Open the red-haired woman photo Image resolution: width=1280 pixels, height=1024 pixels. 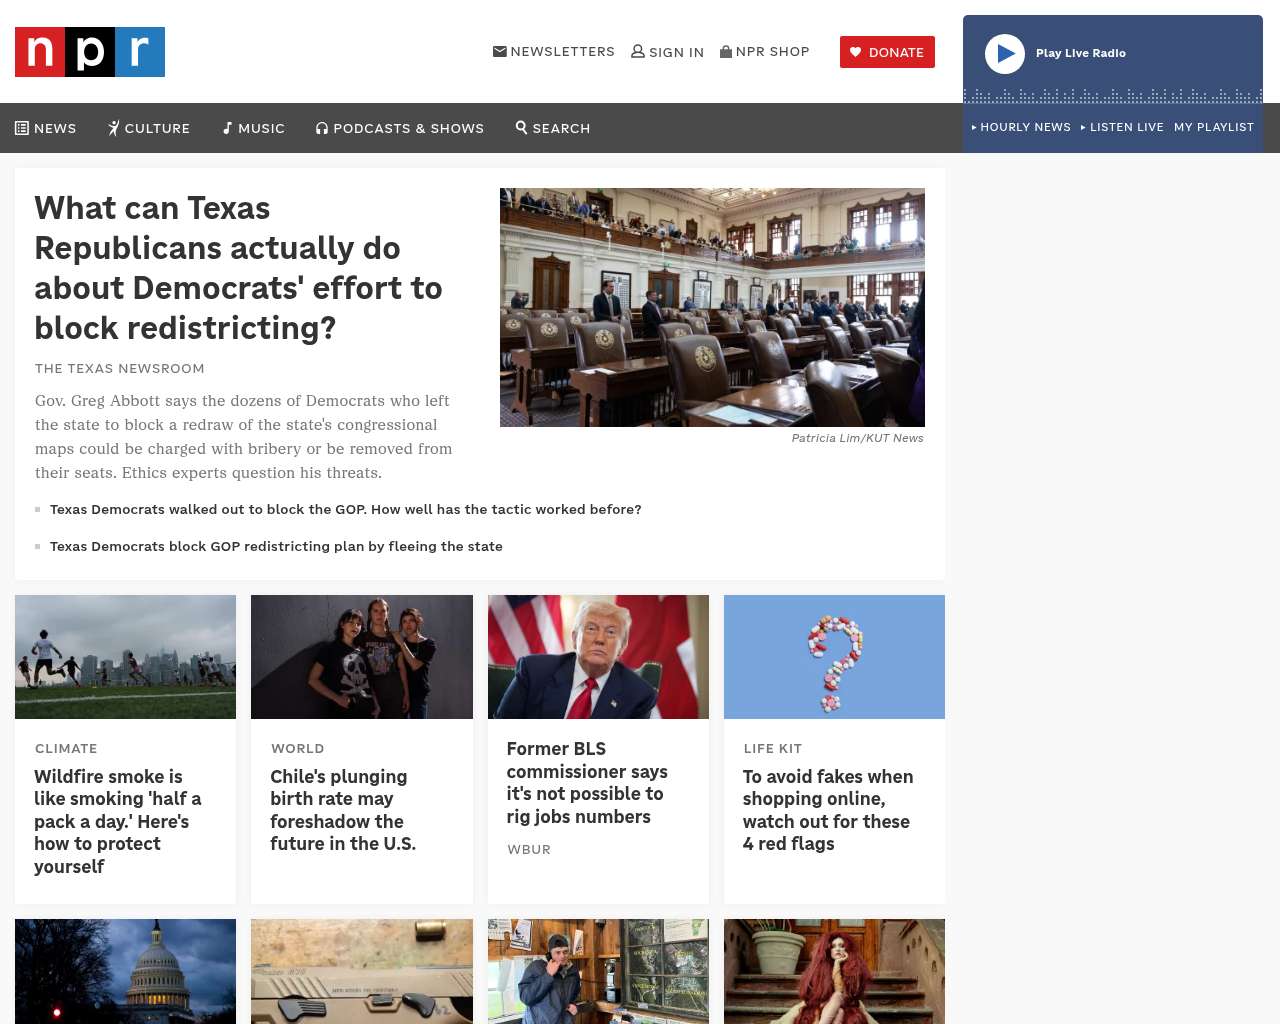[834, 971]
